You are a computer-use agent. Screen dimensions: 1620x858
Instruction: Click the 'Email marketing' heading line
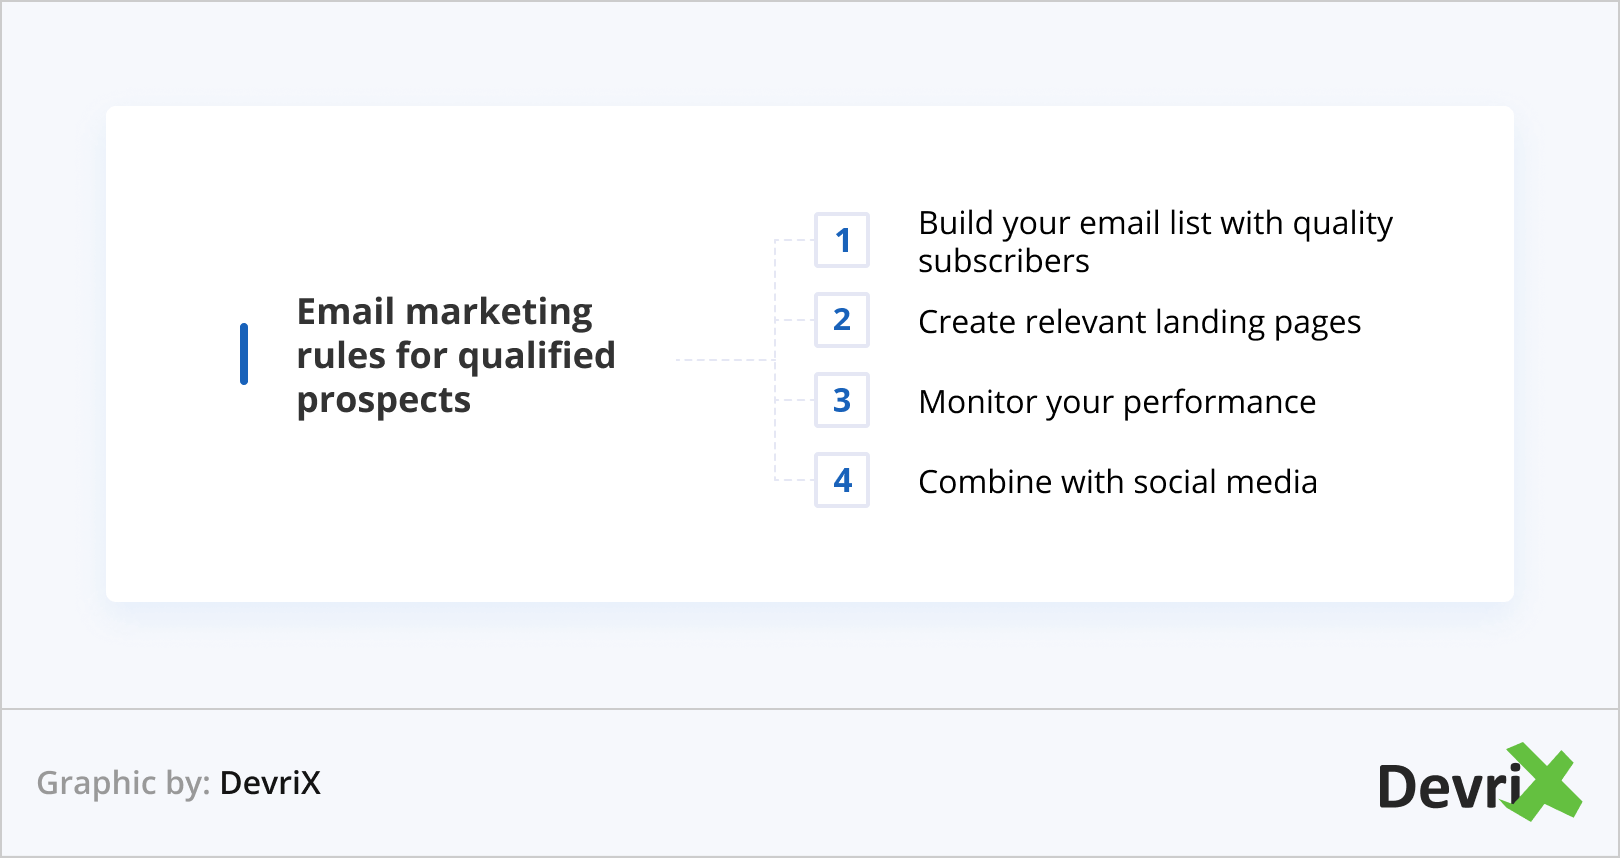click(x=445, y=312)
